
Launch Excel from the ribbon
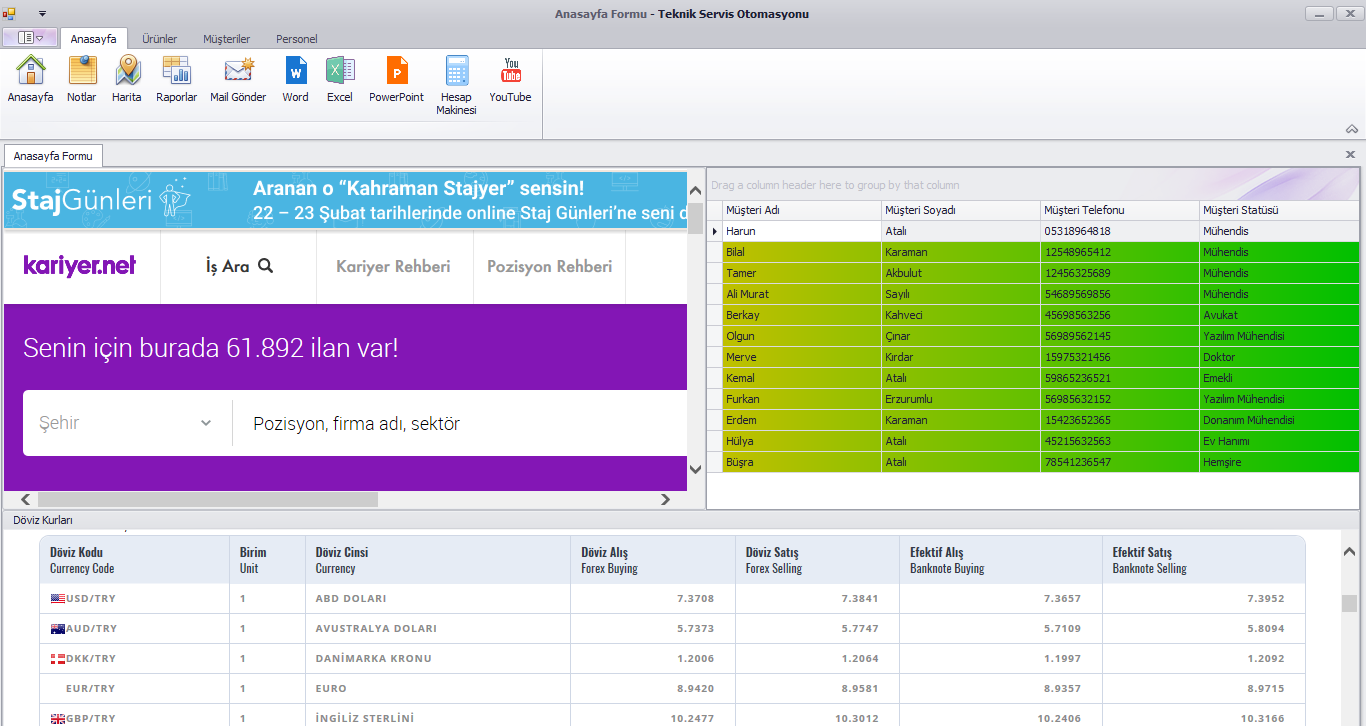340,80
